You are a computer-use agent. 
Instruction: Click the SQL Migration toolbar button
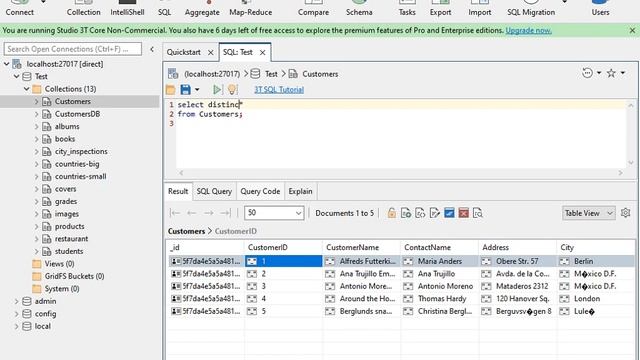pyautogui.click(x=531, y=8)
